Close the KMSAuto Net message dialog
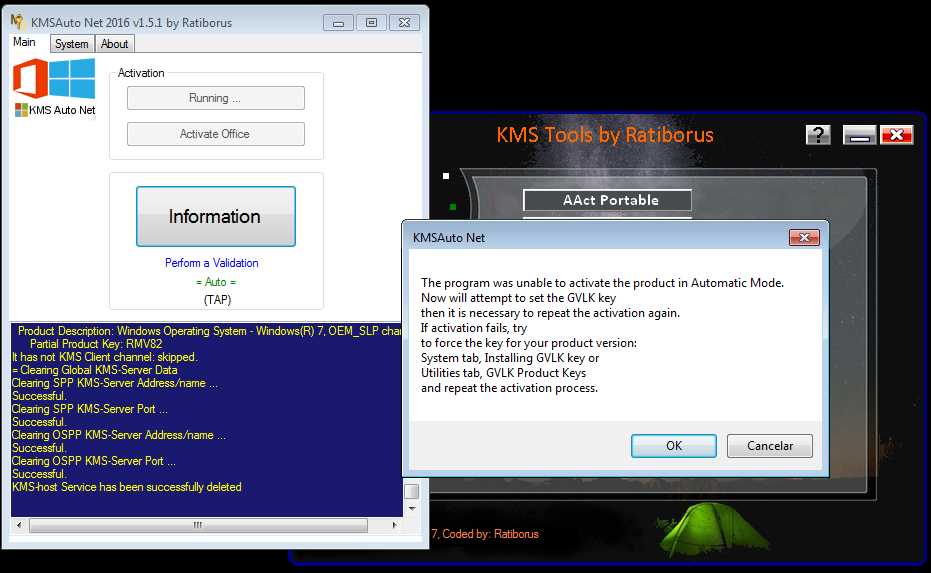The height and width of the screenshot is (573, 931). pyautogui.click(x=805, y=238)
